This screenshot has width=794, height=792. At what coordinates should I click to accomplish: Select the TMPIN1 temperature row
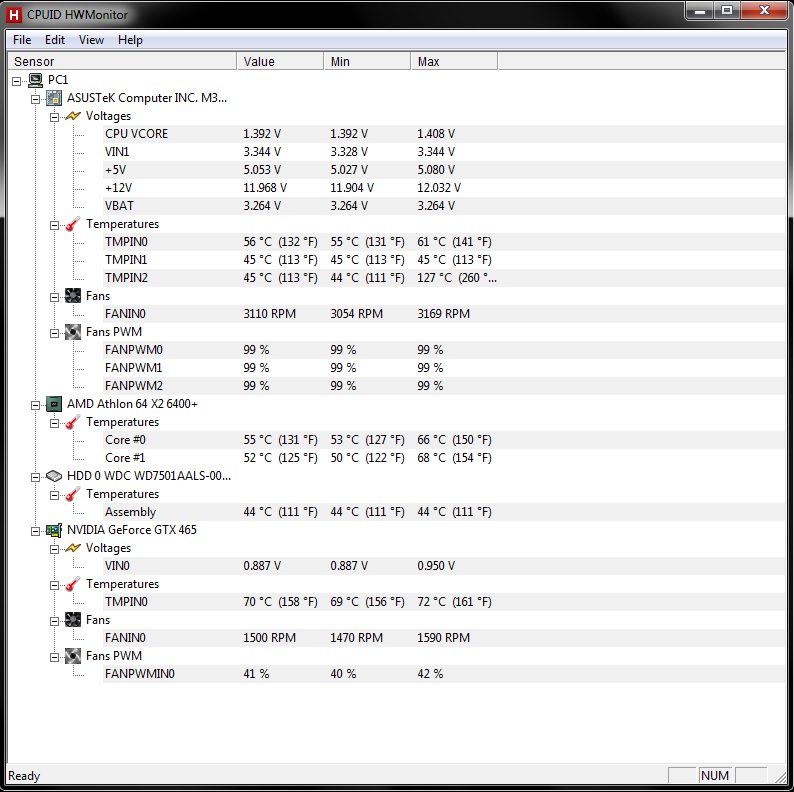coord(444,260)
